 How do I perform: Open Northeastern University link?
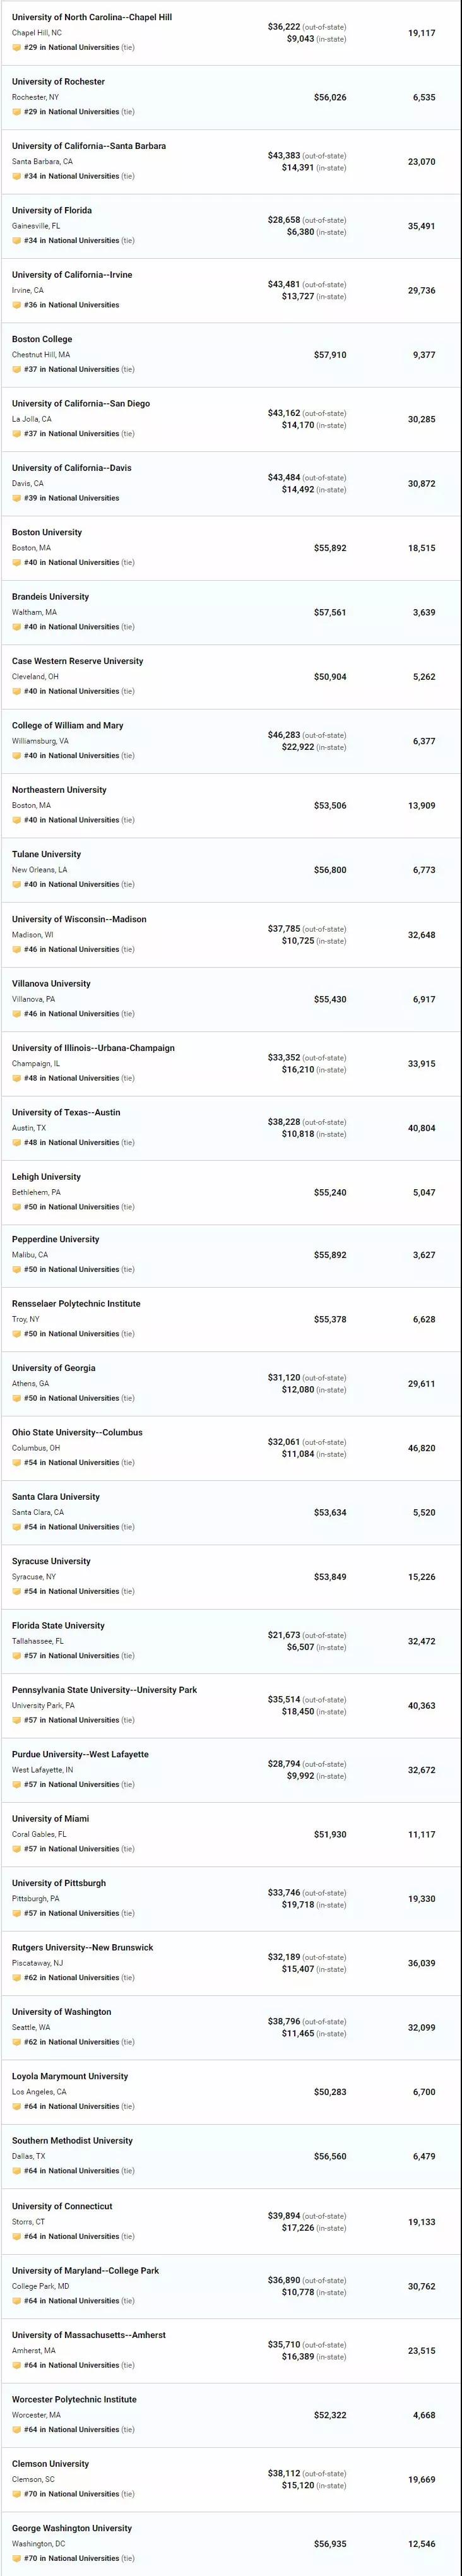click(59, 790)
